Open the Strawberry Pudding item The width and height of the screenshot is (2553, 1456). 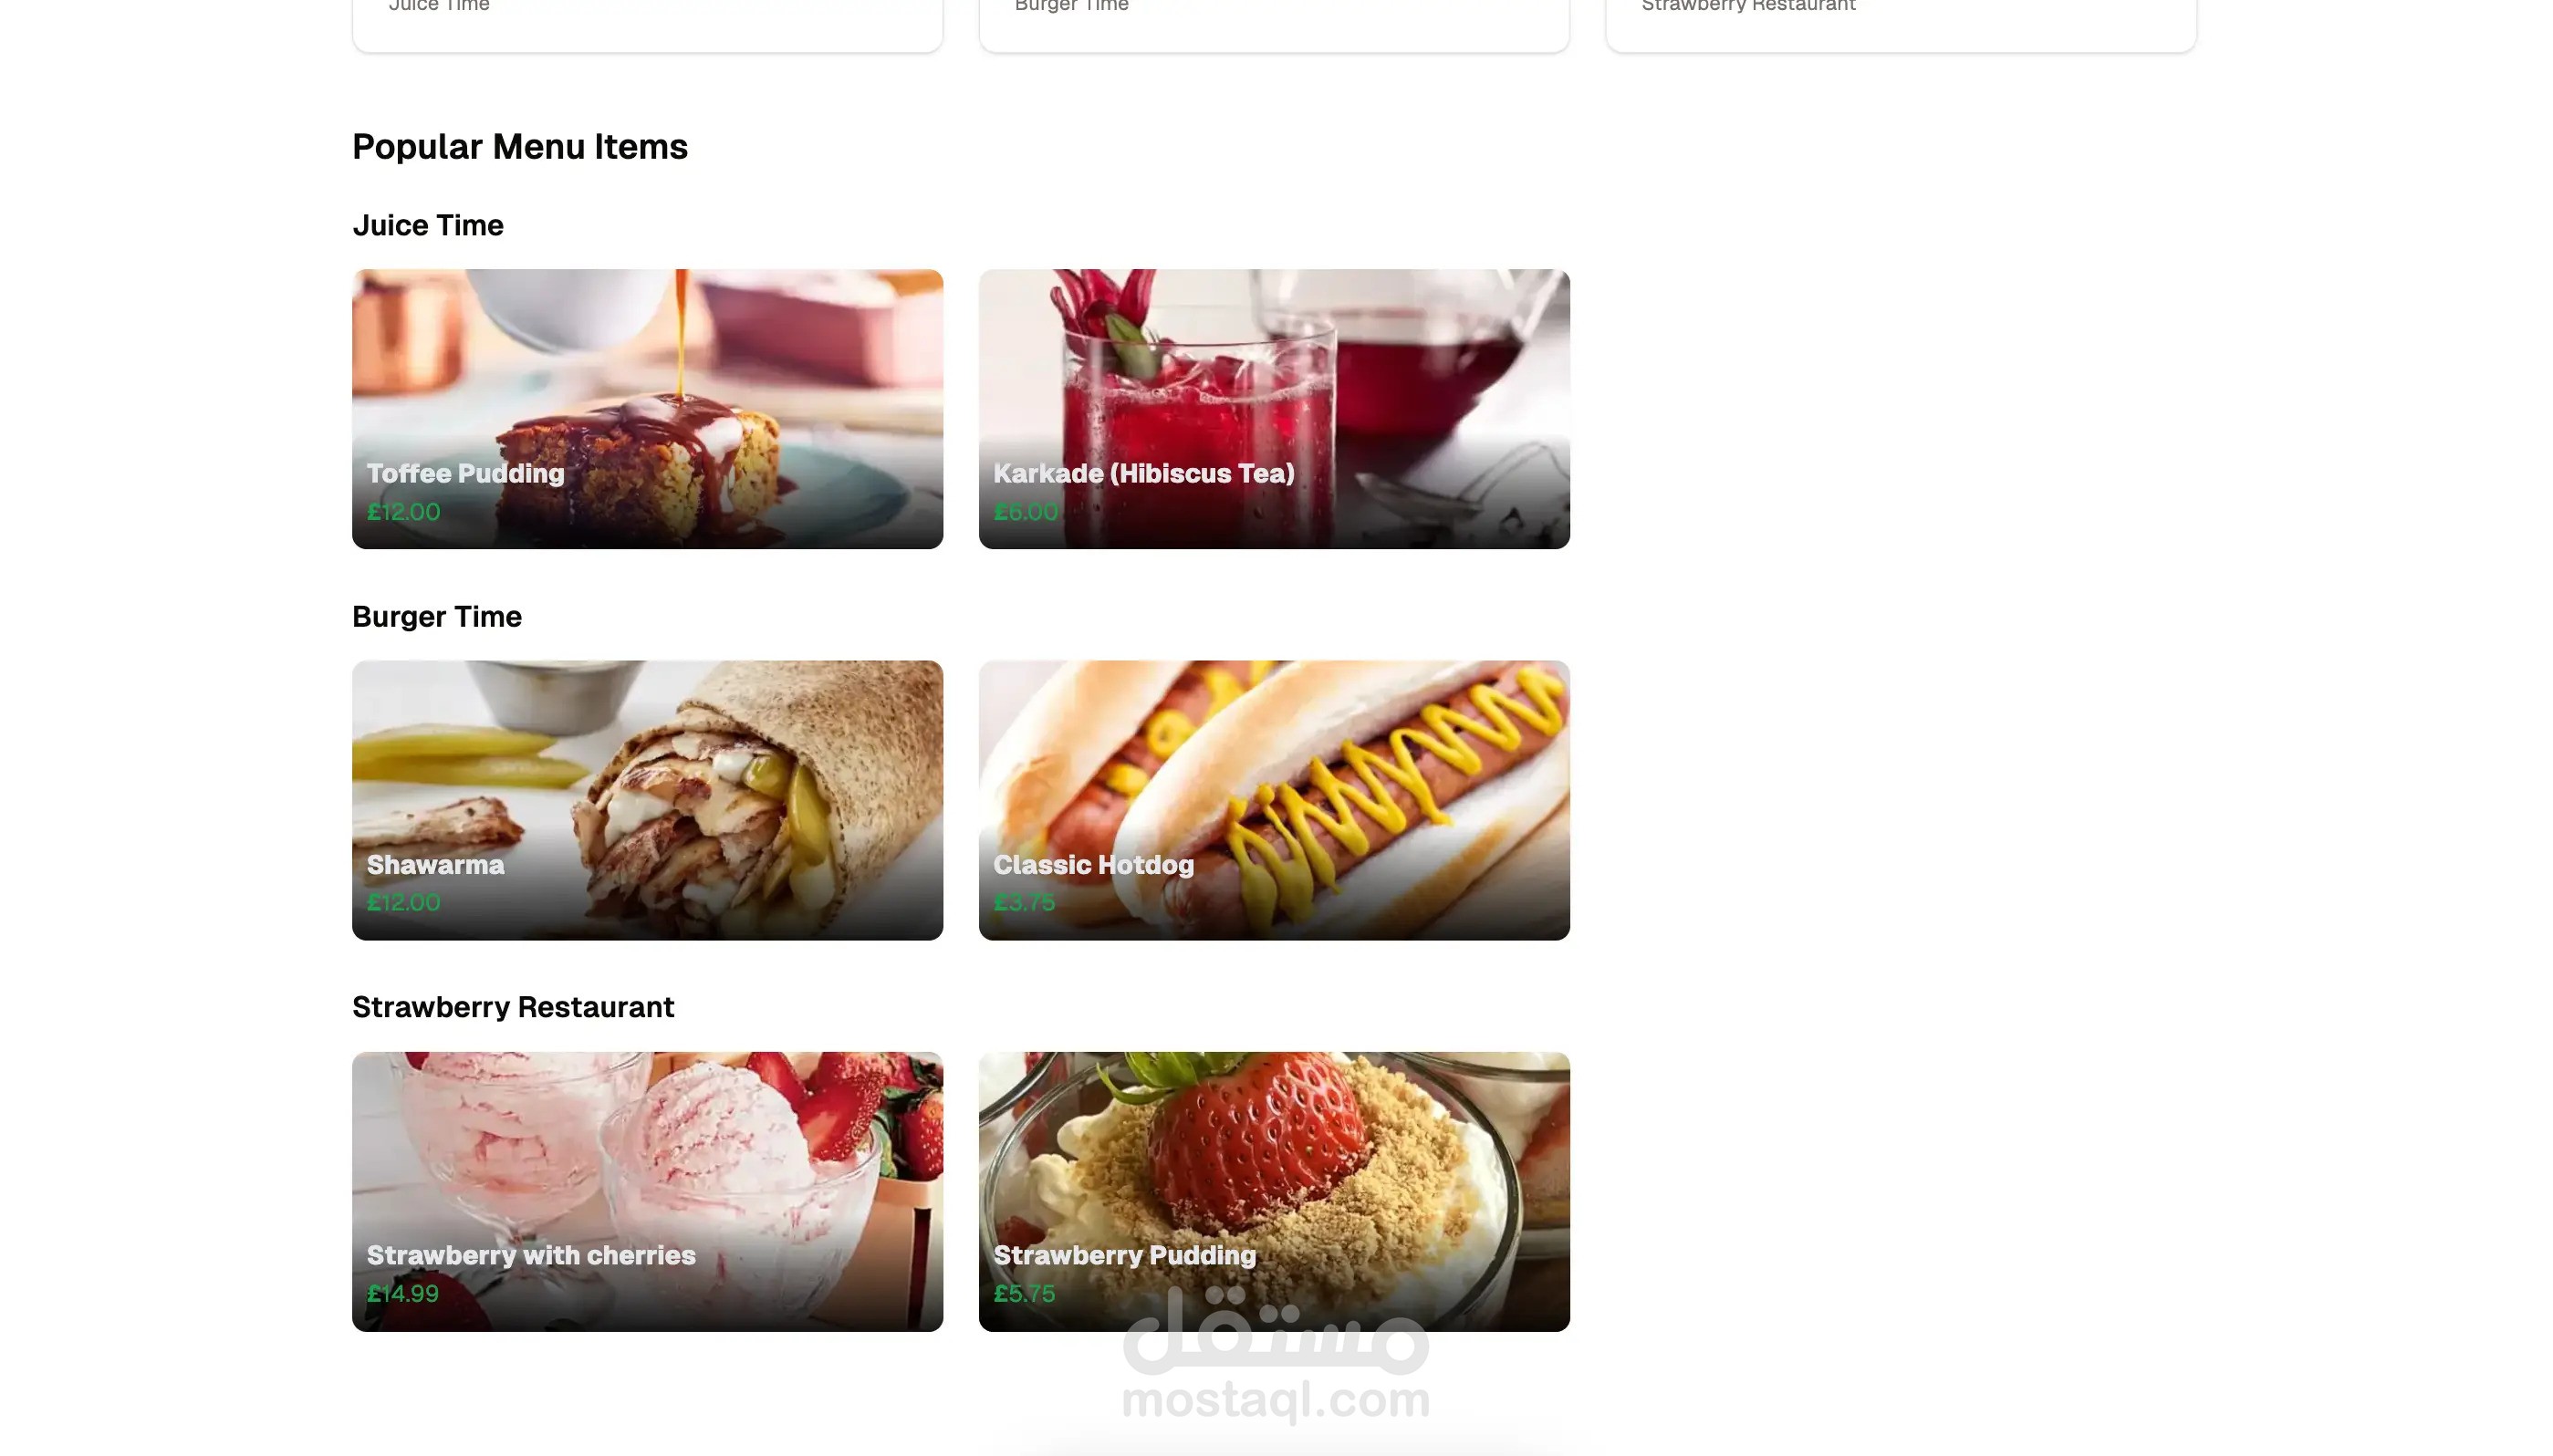(x=1274, y=1190)
